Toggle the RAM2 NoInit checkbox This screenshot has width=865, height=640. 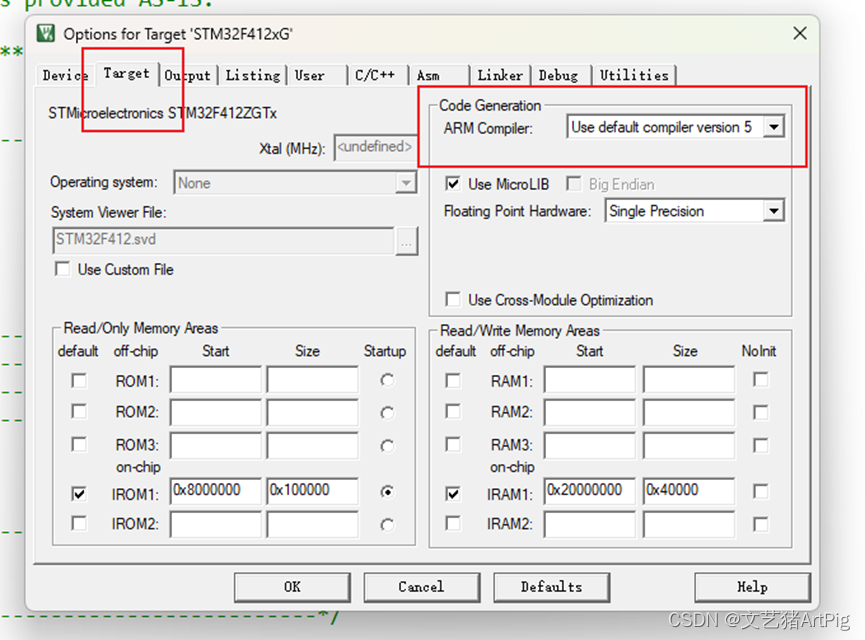pos(761,413)
